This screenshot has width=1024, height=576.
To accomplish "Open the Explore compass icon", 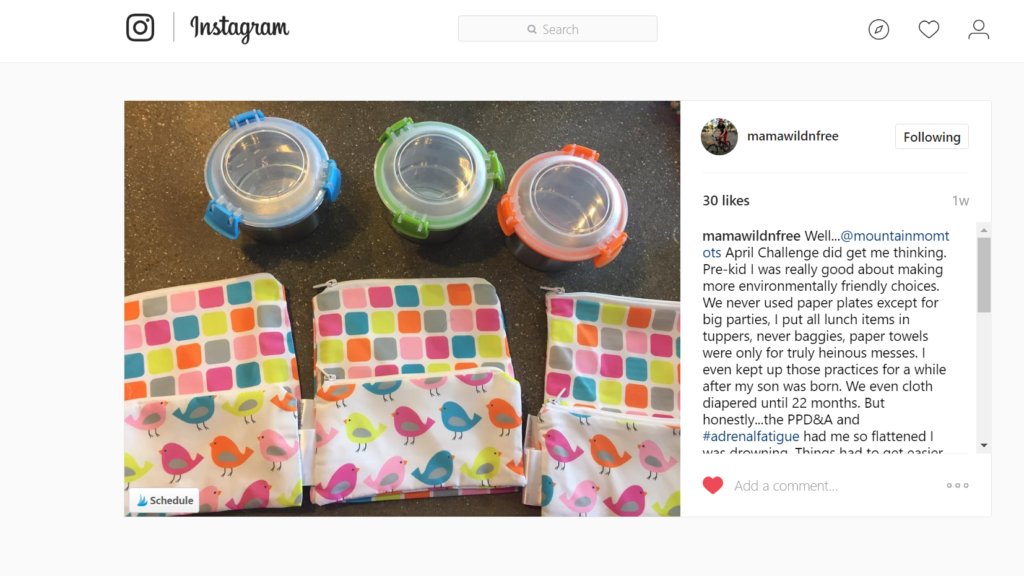I will 878,29.
